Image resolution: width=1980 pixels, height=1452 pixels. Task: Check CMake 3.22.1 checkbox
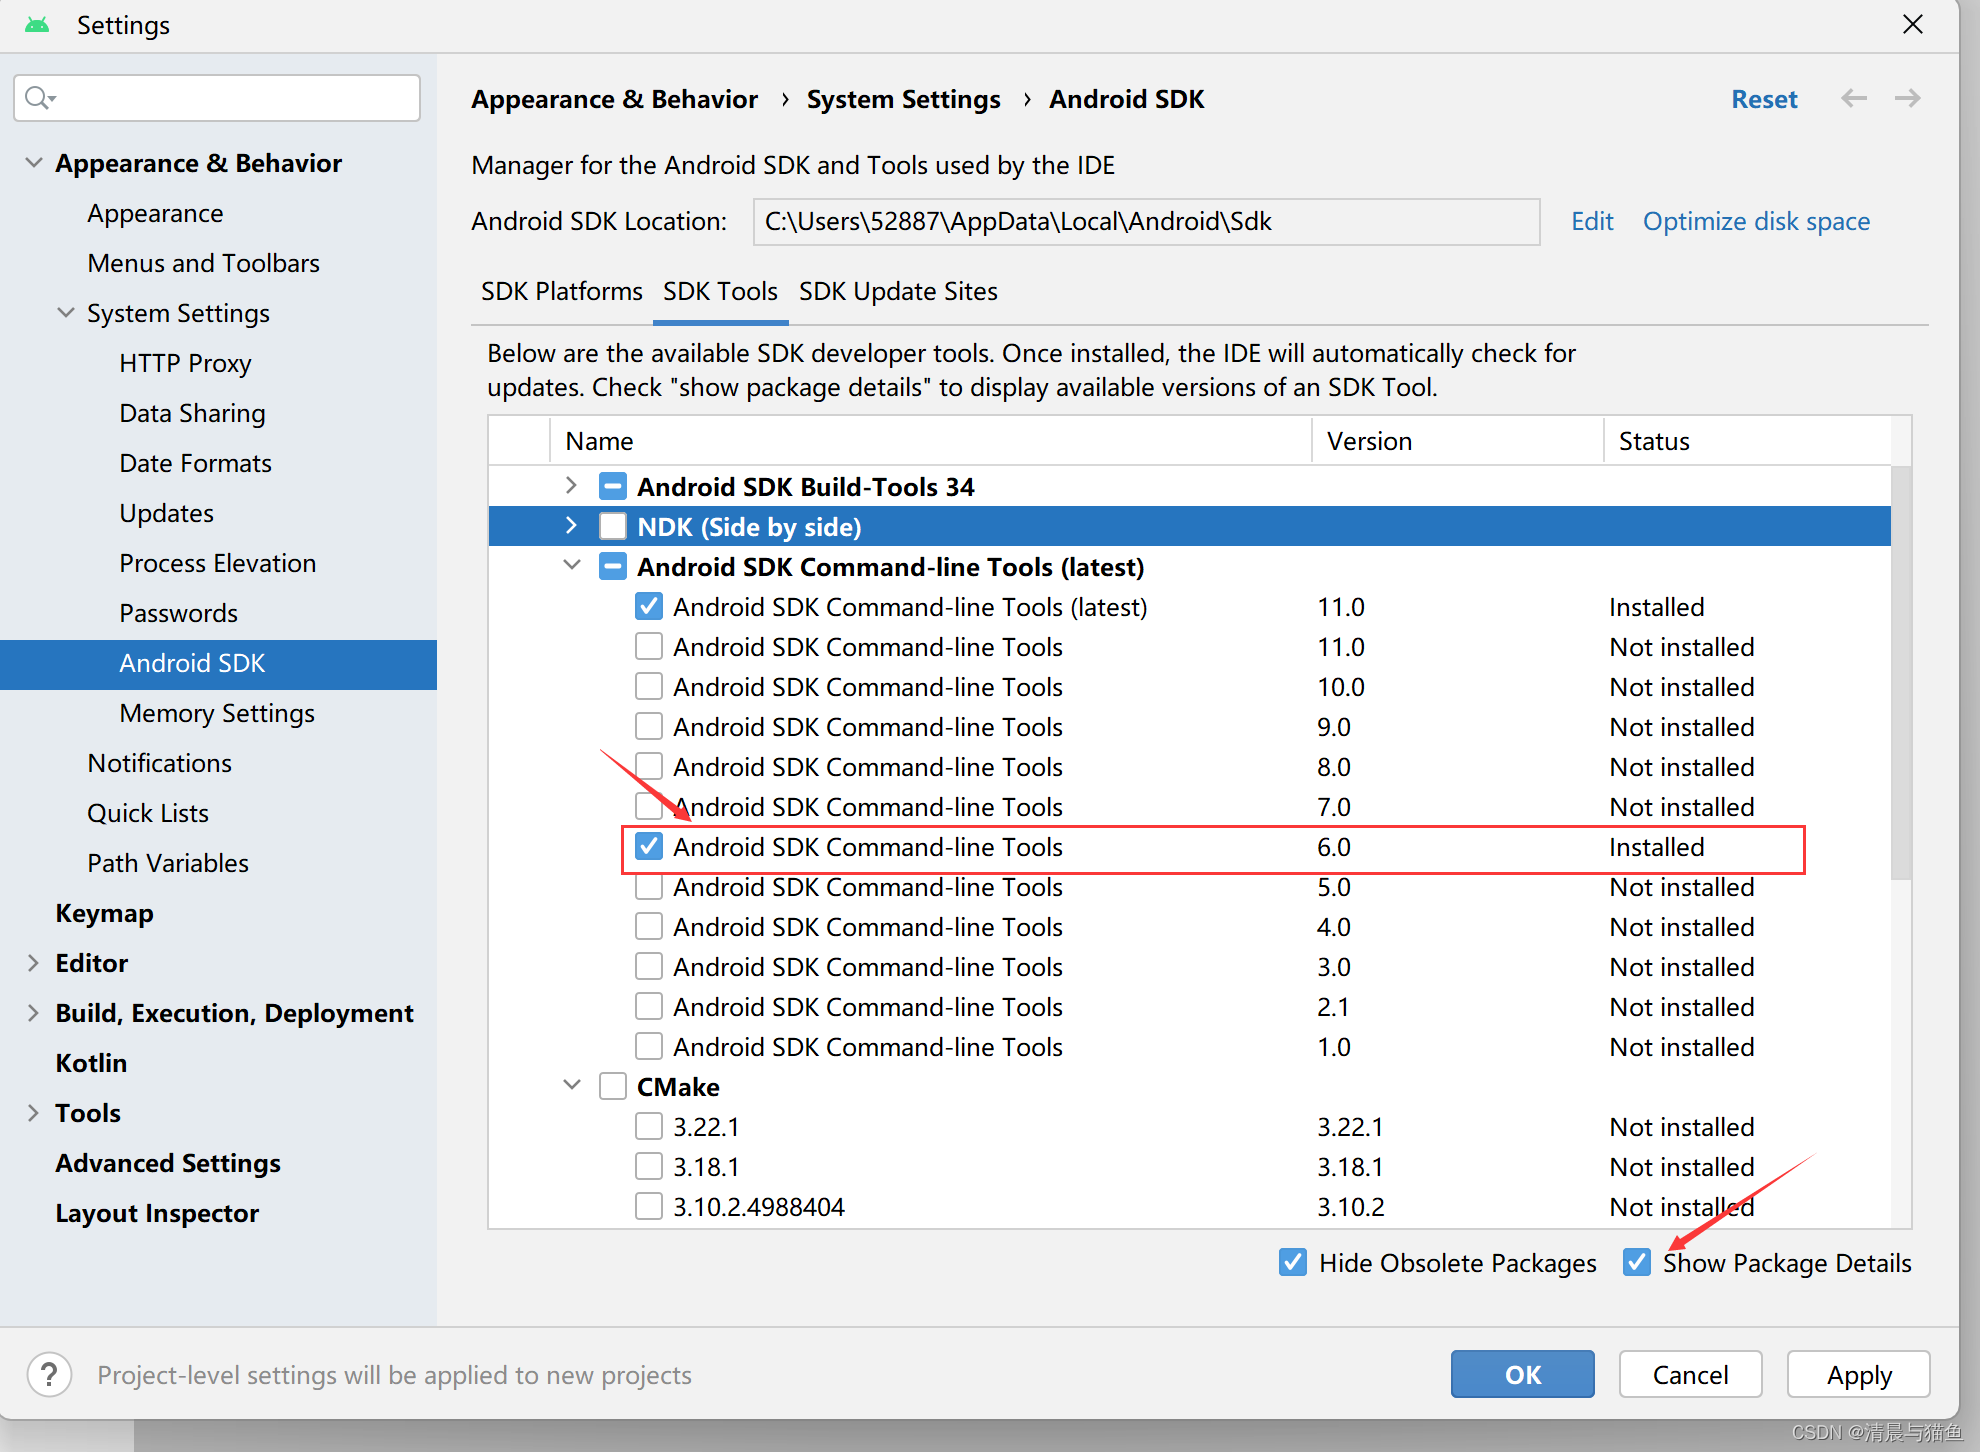(648, 1126)
